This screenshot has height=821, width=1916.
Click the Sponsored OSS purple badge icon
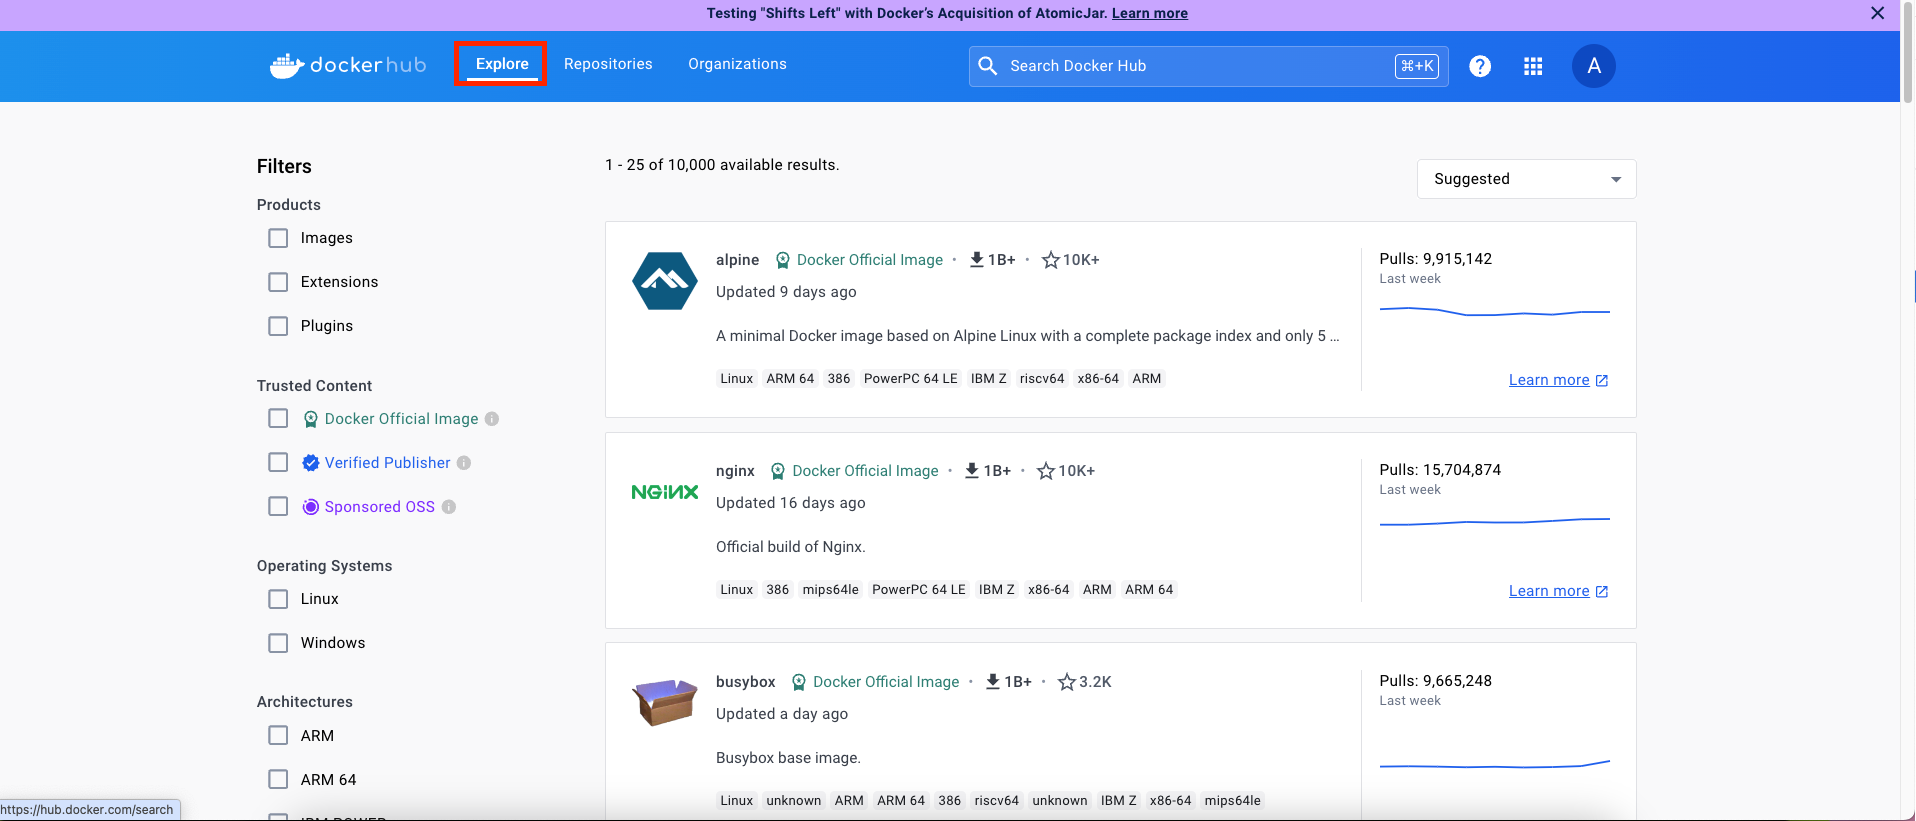[311, 507]
